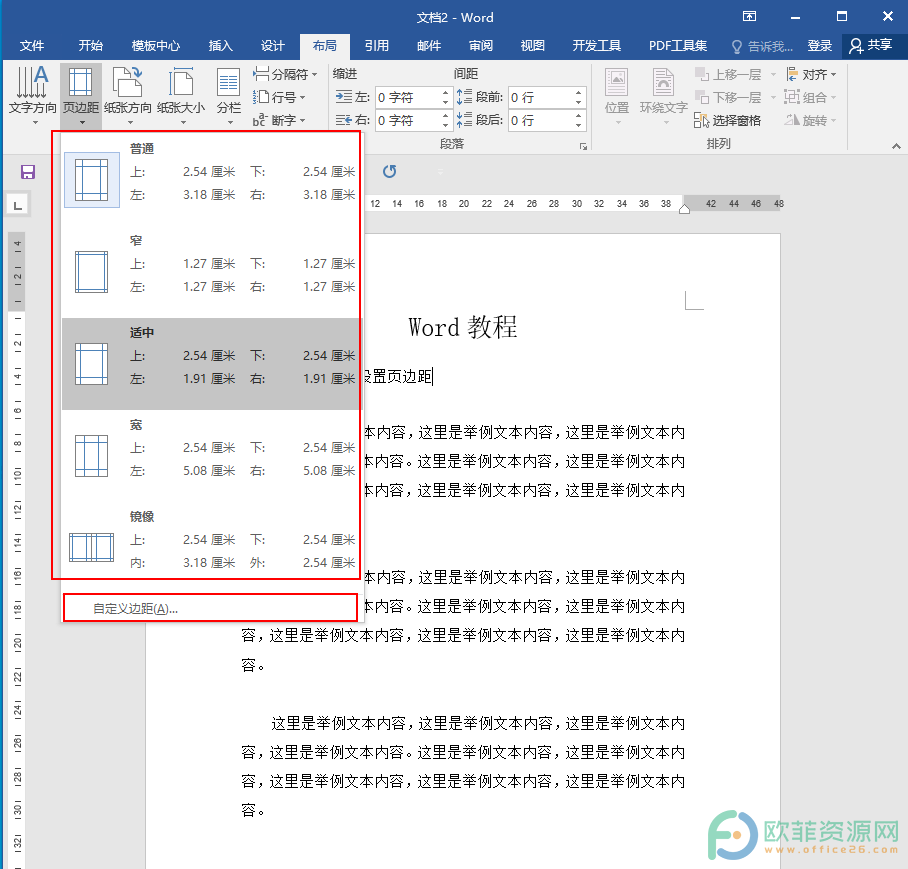908x869 pixels.
Task: Click the Position (位置) icon
Action: (x=617, y=95)
